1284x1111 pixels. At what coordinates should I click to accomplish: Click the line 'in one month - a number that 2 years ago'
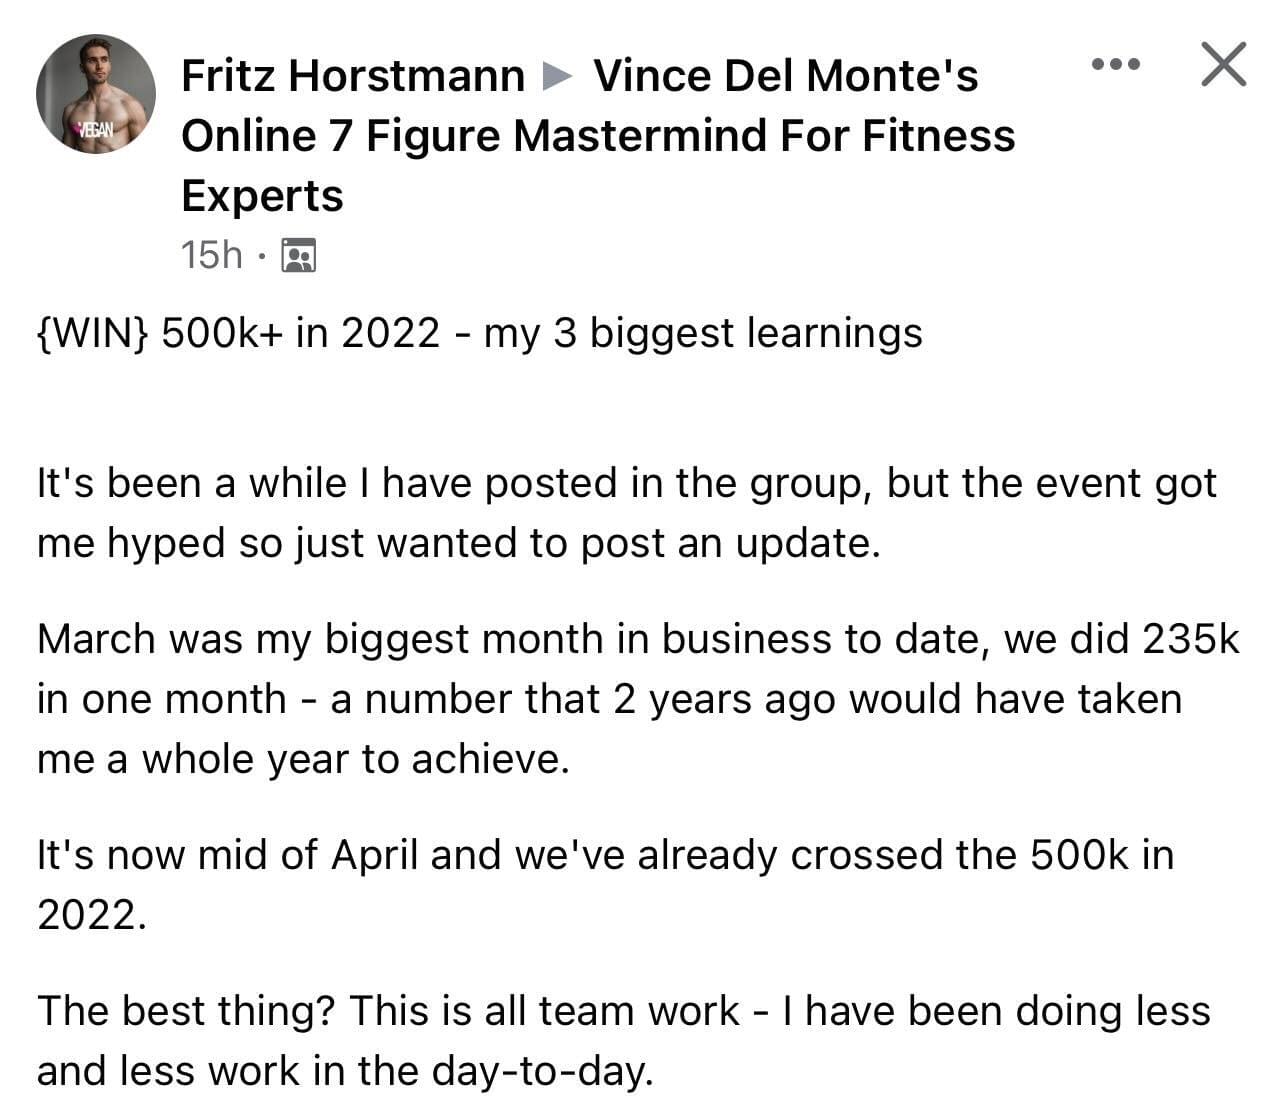609,700
